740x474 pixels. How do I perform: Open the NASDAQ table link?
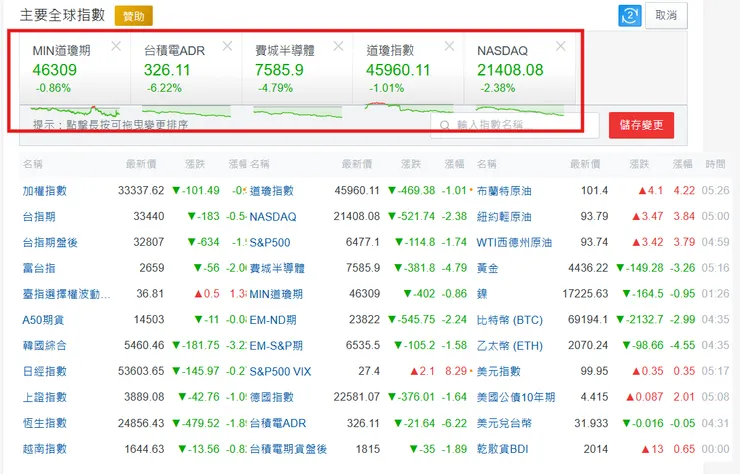pyautogui.click(x=273, y=217)
